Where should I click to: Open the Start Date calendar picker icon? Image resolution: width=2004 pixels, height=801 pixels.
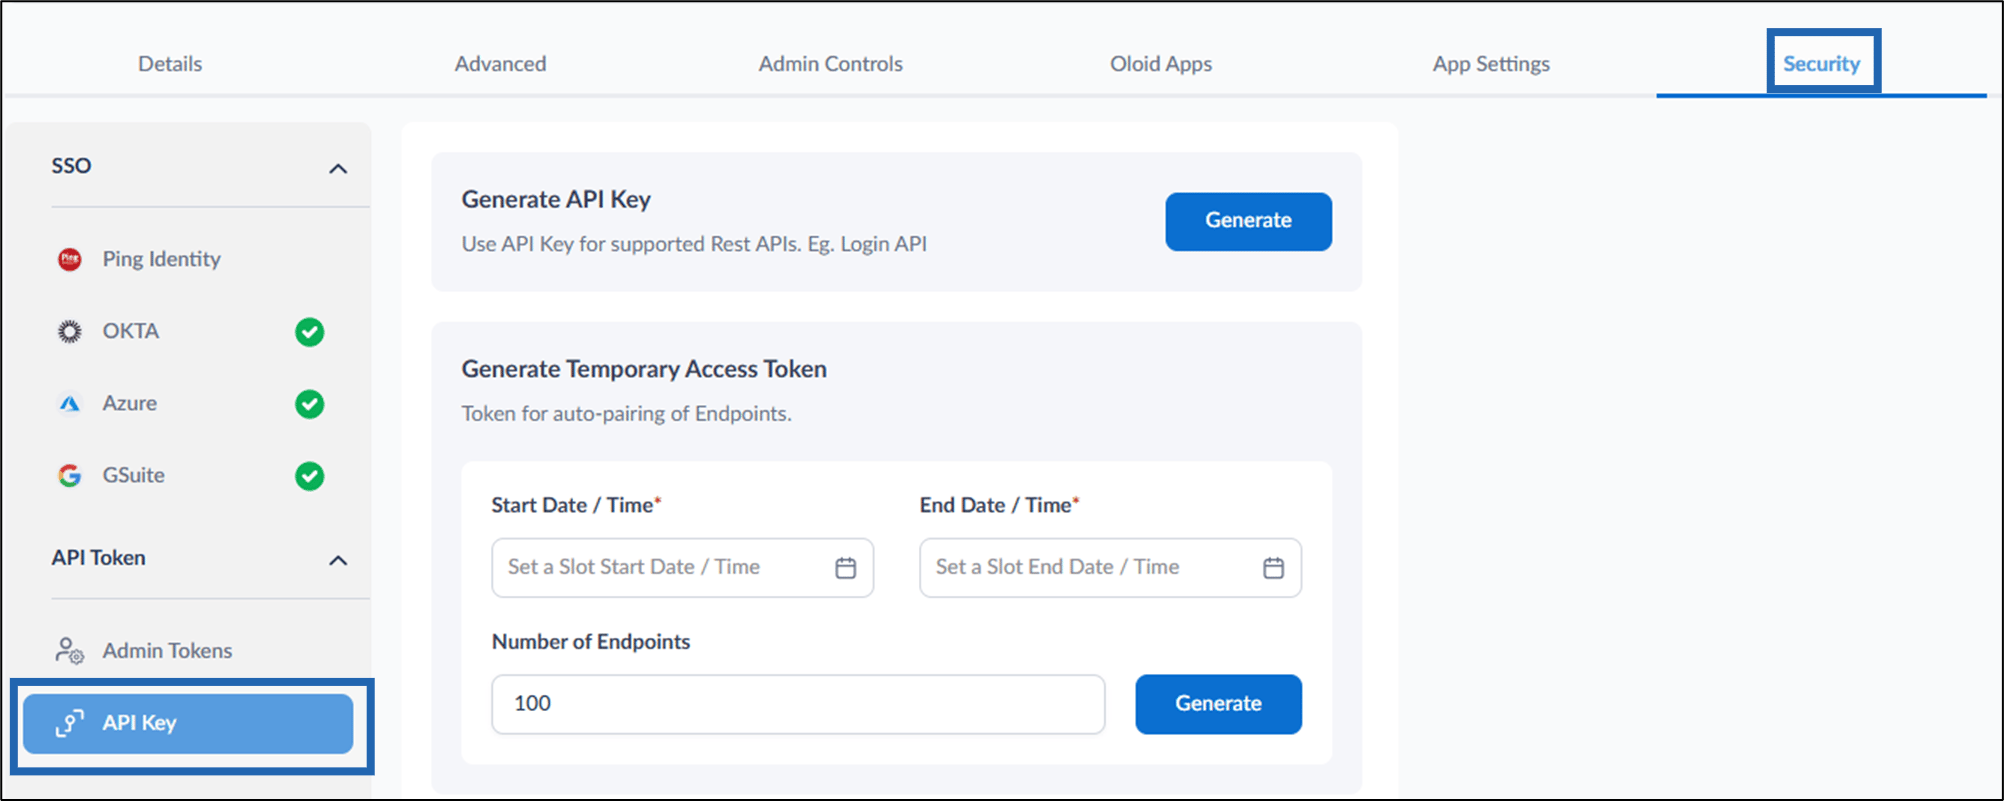pyautogui.click(x=845, y=568)
